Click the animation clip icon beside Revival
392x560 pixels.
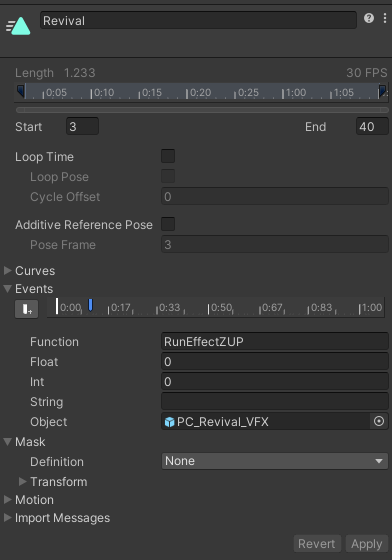pyautogui.click(x=19, y=26)
